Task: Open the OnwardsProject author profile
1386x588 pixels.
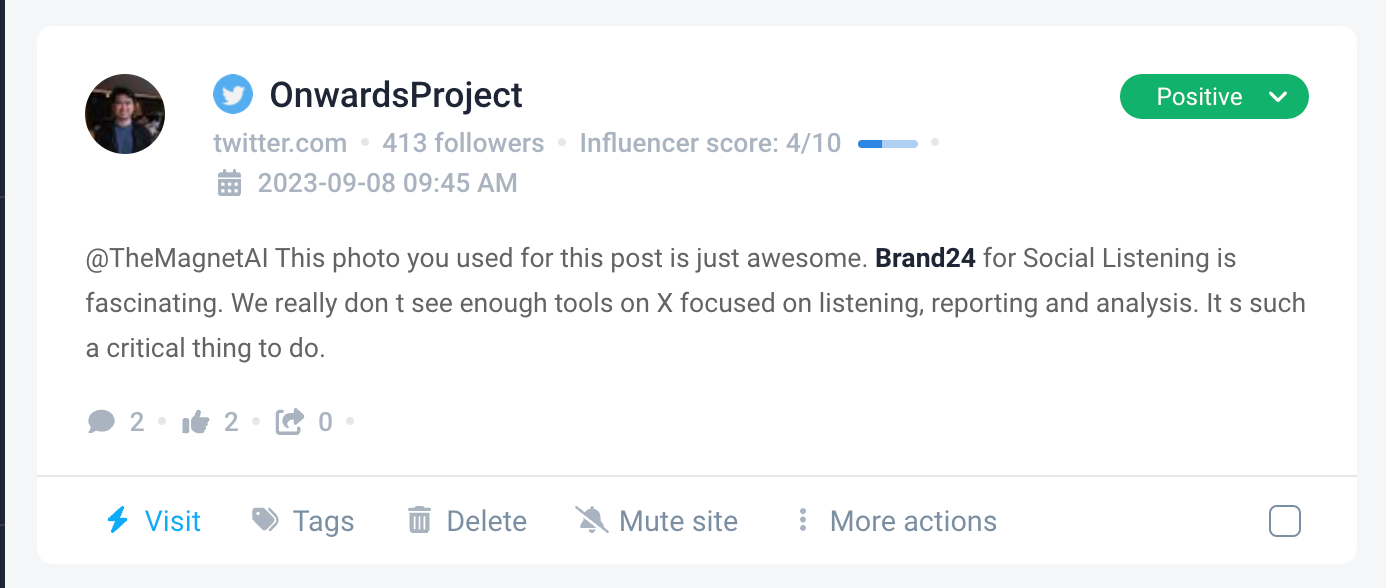Action: pyautogui.click(x=396, y=95)
